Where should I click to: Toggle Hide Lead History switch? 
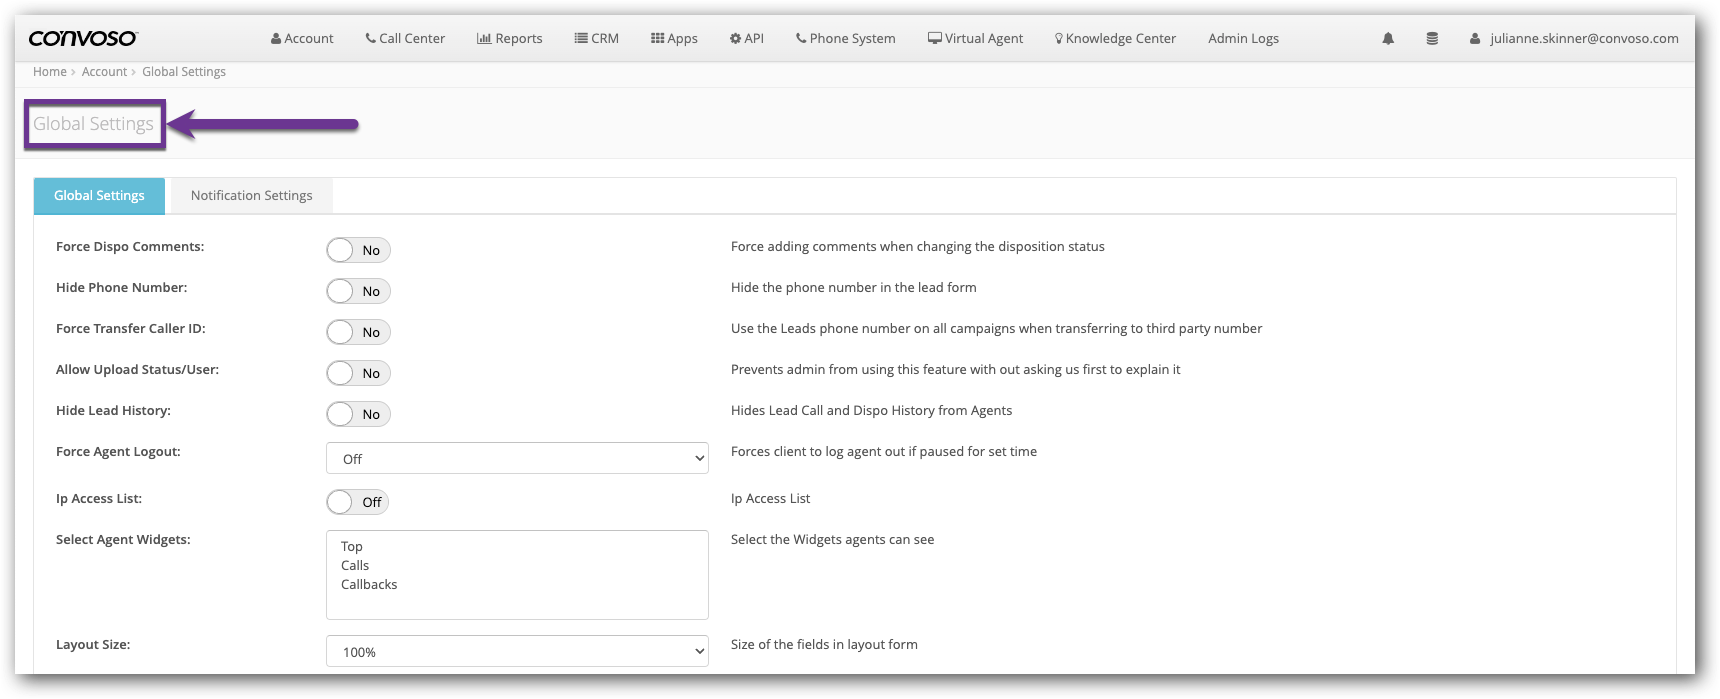tap(358, 414)
